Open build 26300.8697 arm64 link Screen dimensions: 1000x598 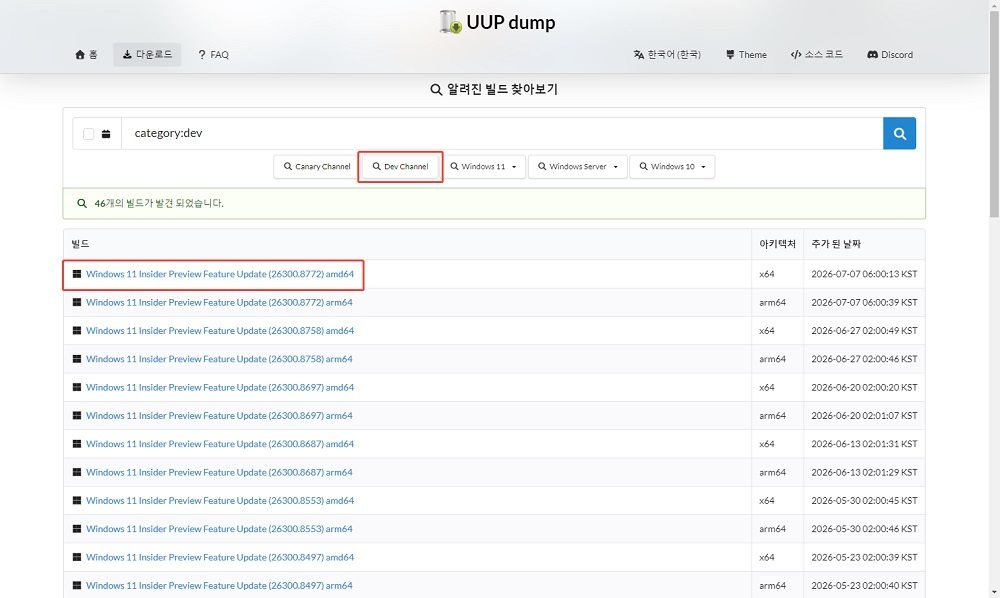(x=219, y=416)
